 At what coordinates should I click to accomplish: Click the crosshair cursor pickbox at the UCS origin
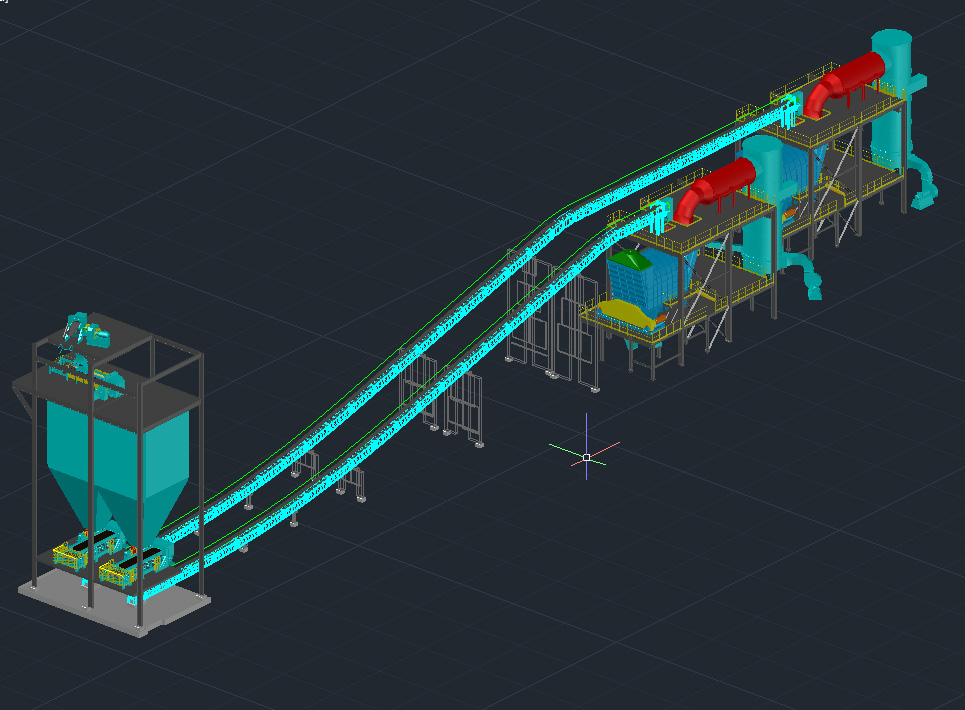(x=586, y=456)
